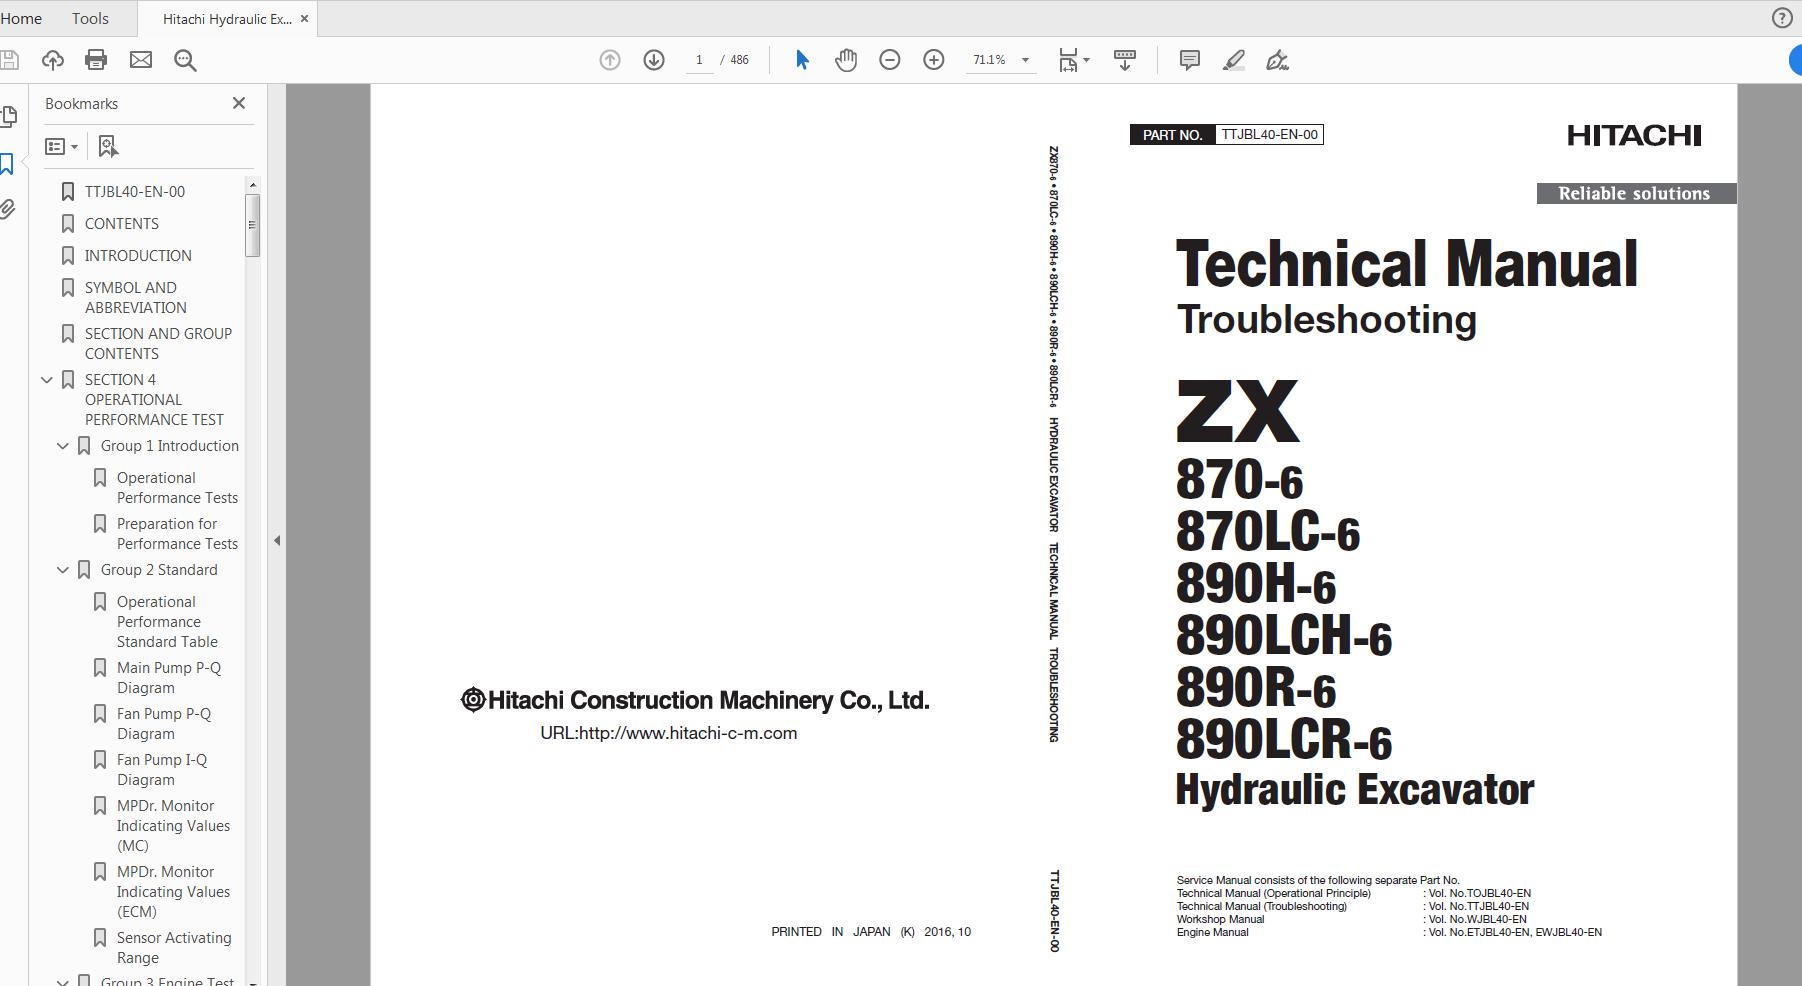Open Operational Performance Tests bookmark
The width and height of the screenshot is (1802, 986).
(177, 487)
